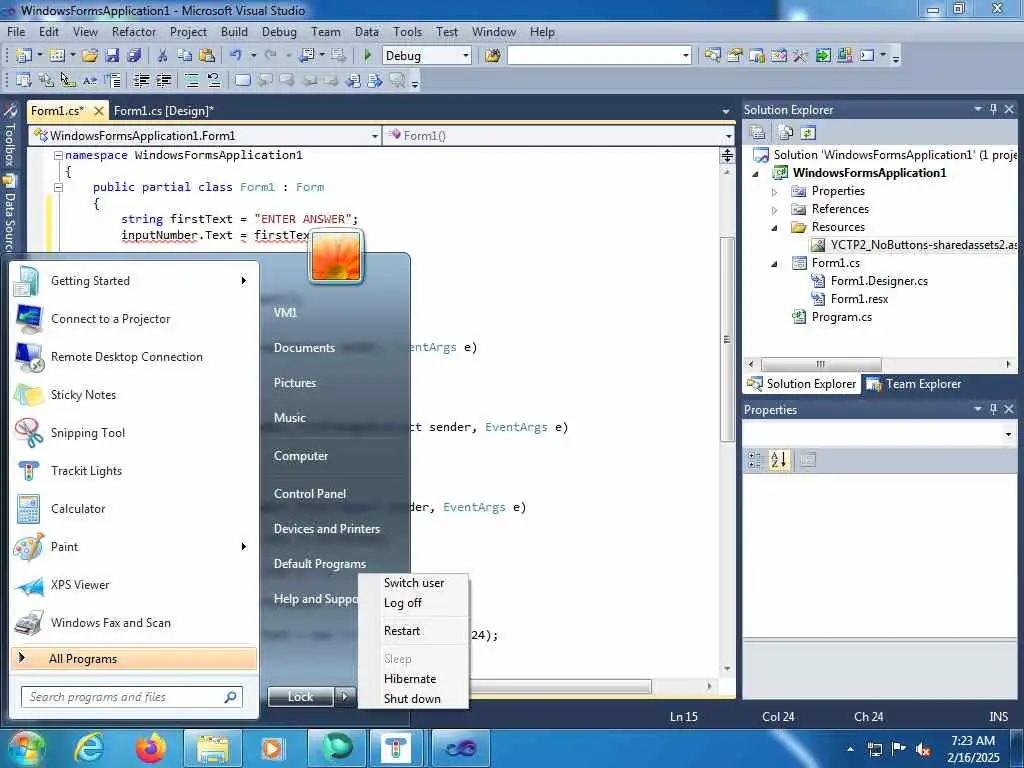The height and width of the screenshot is (768, 1024).
Task: Open Devices and Printers link
Action: click(x=327, y=529)
